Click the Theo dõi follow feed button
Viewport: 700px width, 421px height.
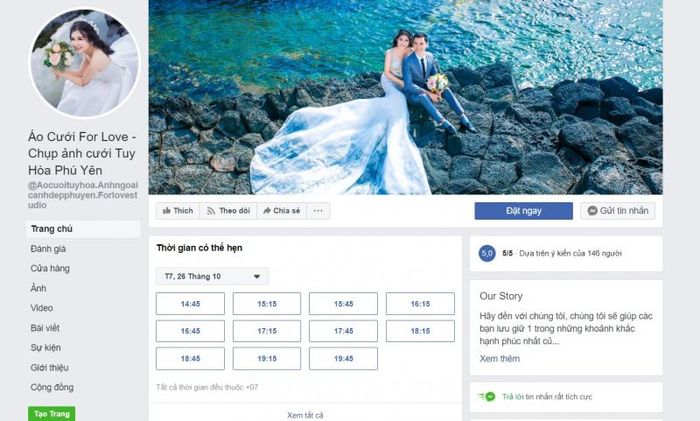click(228, 211)
